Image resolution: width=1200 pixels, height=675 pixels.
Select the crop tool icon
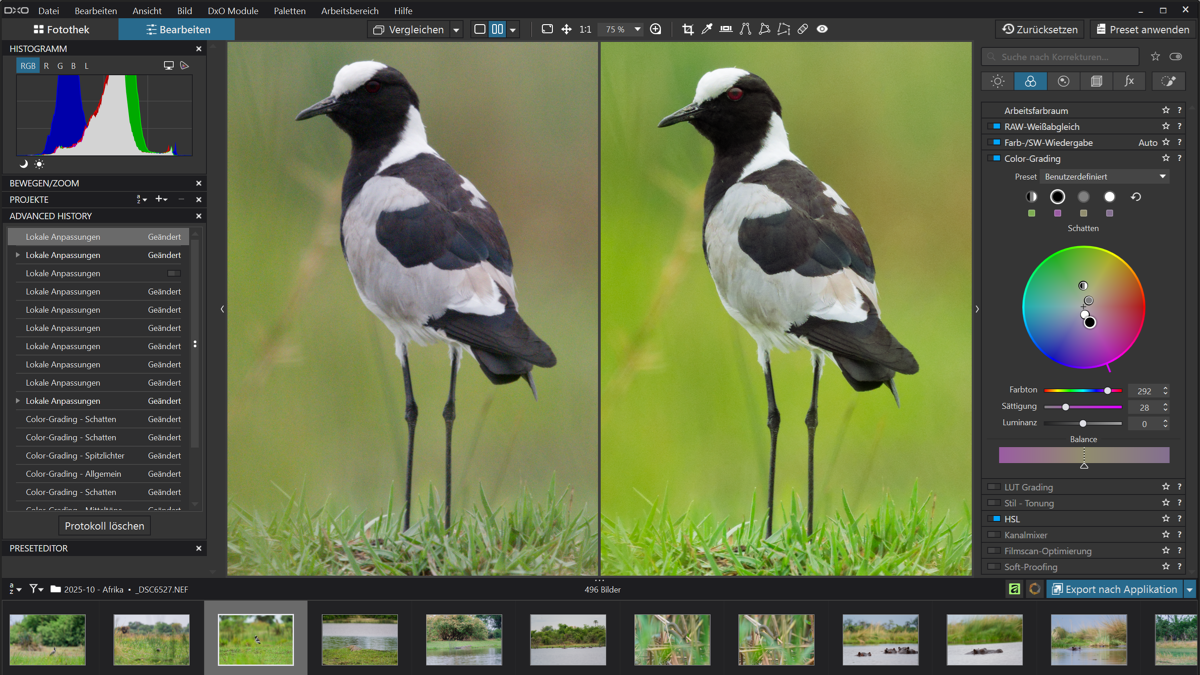point(687,30)
